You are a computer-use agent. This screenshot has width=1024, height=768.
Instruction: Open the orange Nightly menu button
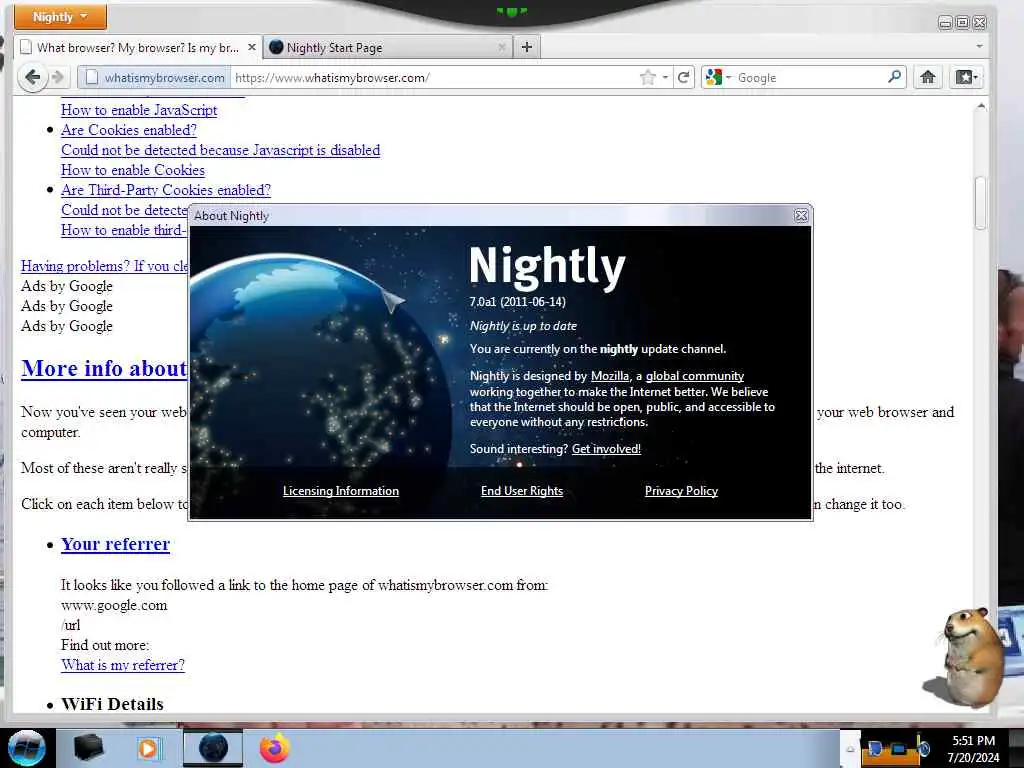[60, 17]
